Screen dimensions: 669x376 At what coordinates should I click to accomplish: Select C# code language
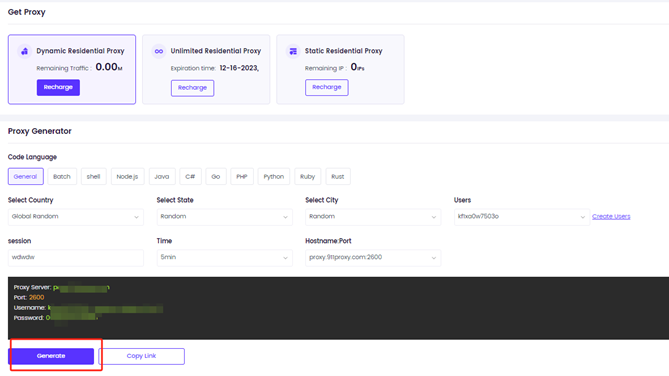tap(190, 177)
